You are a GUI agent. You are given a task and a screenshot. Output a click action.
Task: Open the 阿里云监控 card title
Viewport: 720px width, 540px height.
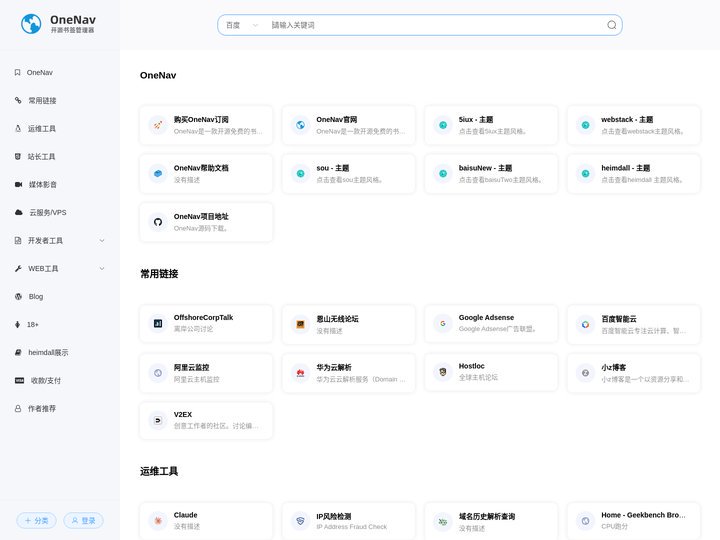click(x=191, y=367)
